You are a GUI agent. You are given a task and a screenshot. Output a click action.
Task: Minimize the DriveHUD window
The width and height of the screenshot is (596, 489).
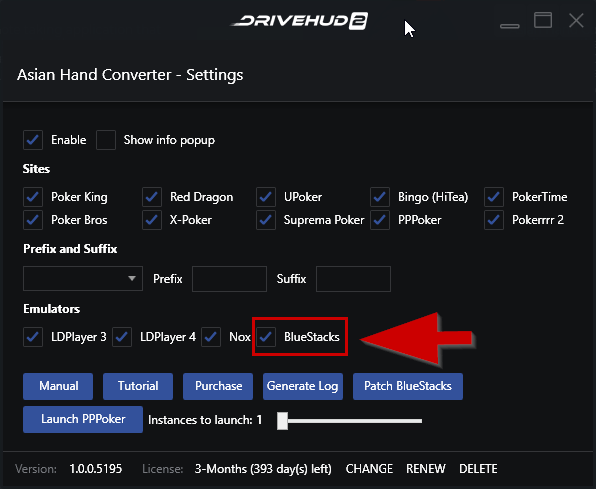coord(509,25)
